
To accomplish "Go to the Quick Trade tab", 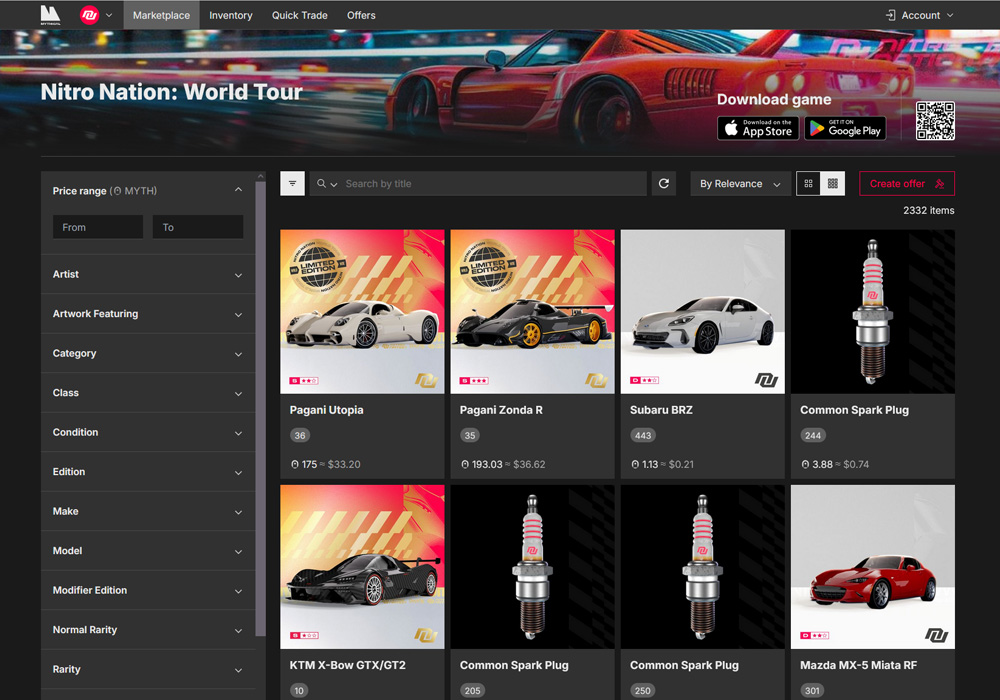I will click(300, 15).
